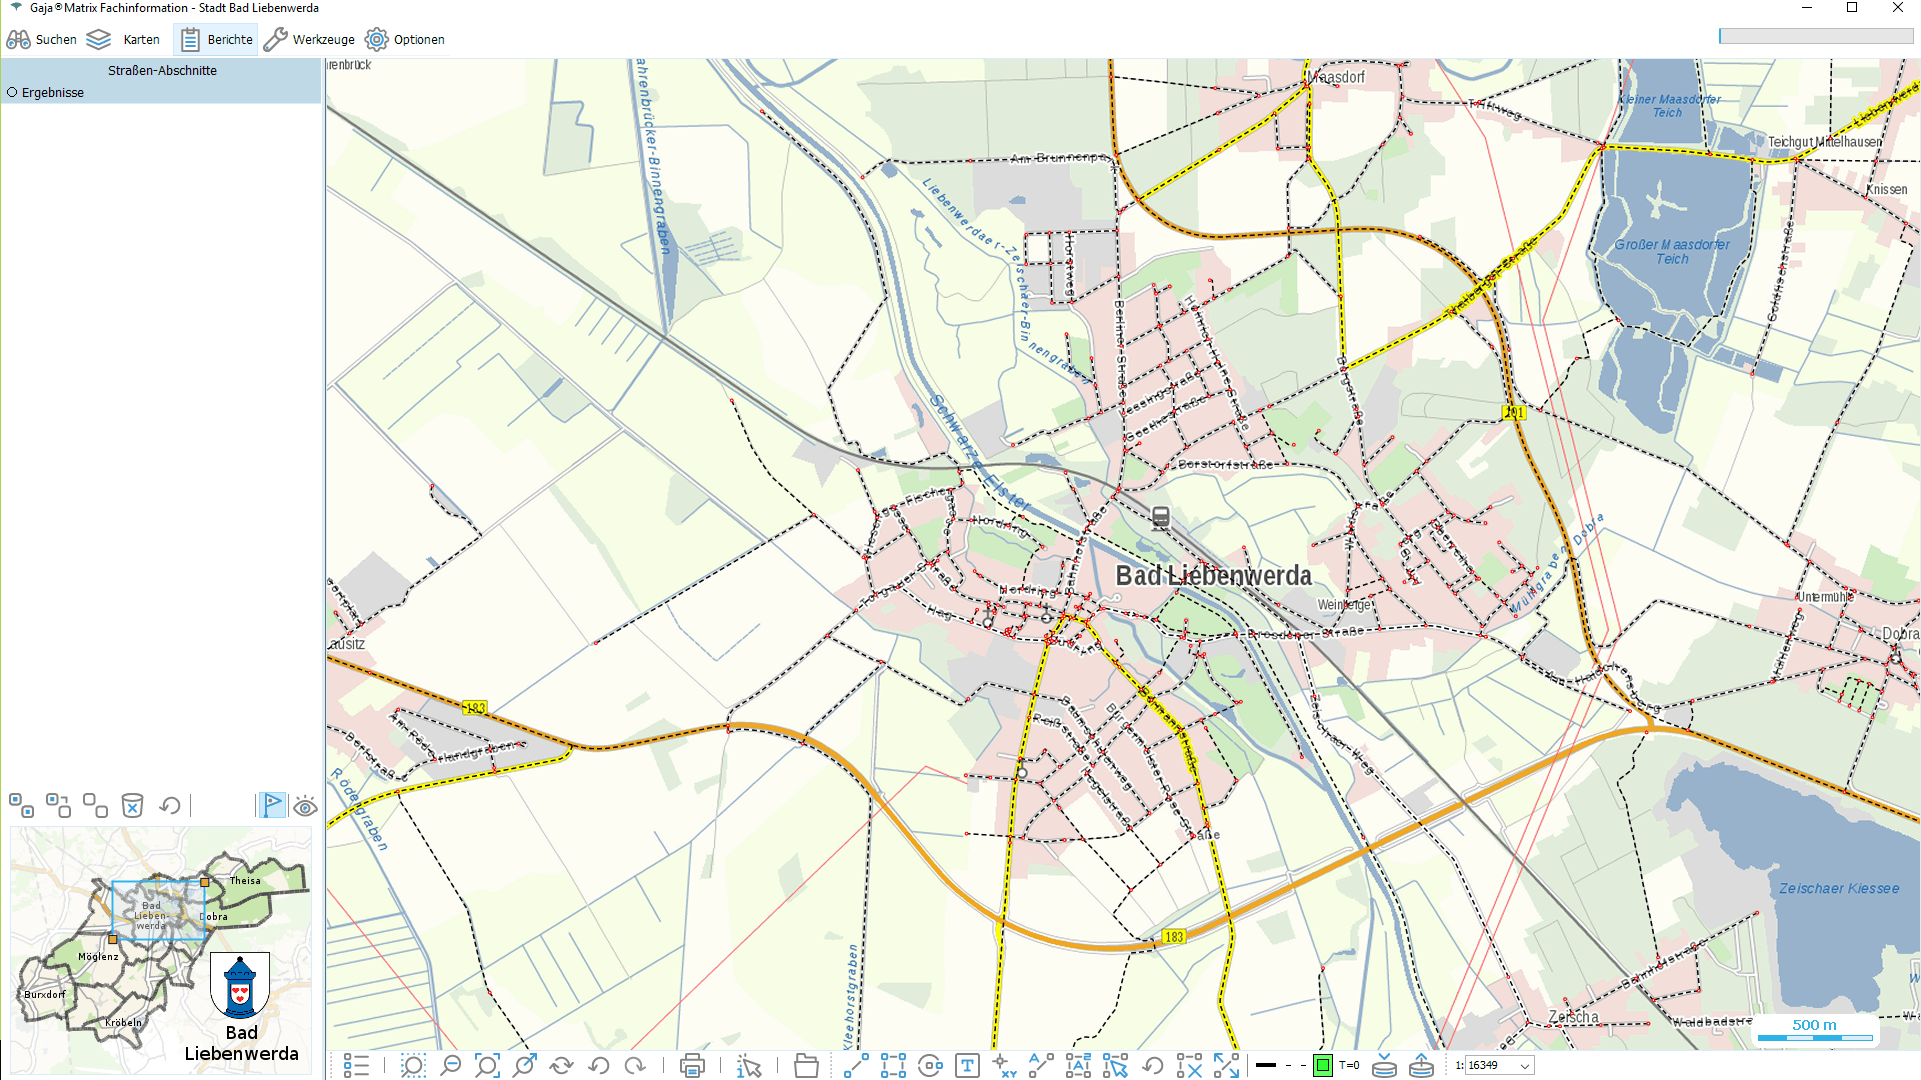
Task: Open the Optionen settings menu
Action: coord(405,40)
